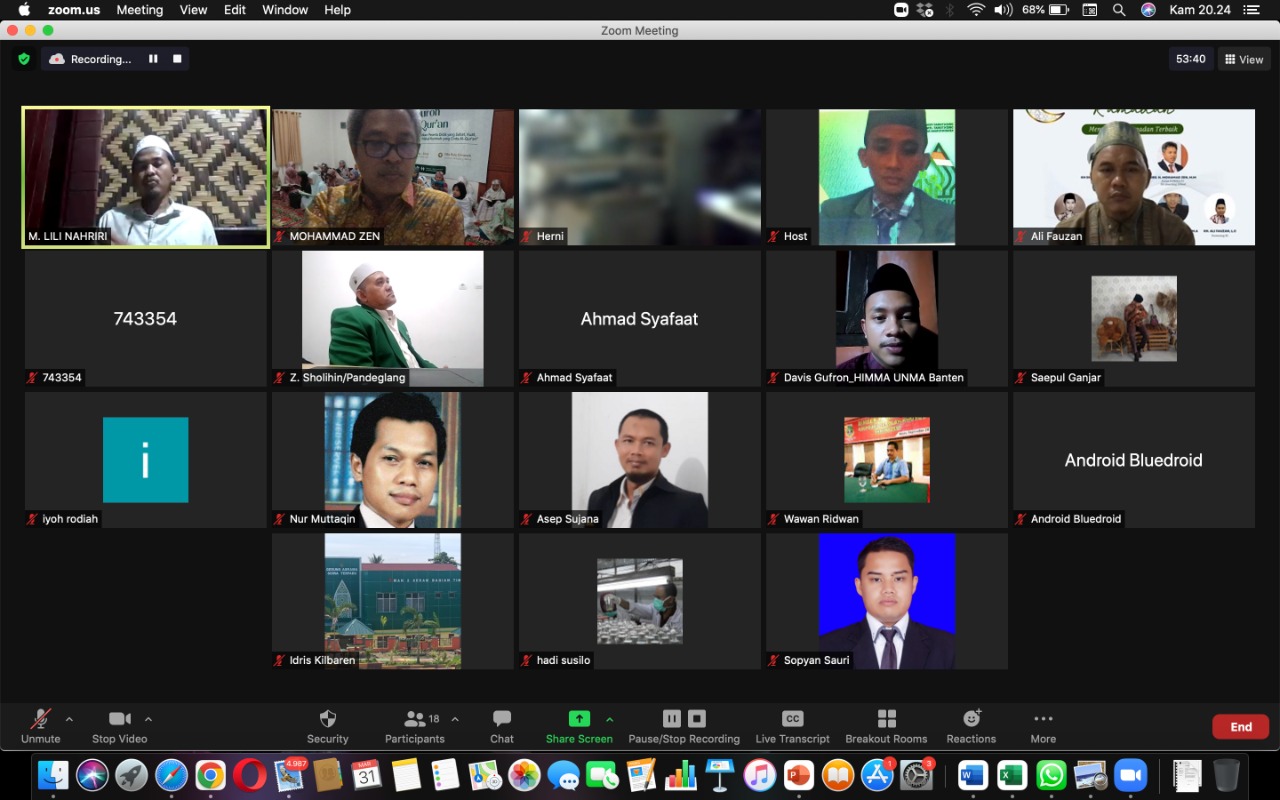Expand video options arrow beside Stop Video

[x=148, y=719]
